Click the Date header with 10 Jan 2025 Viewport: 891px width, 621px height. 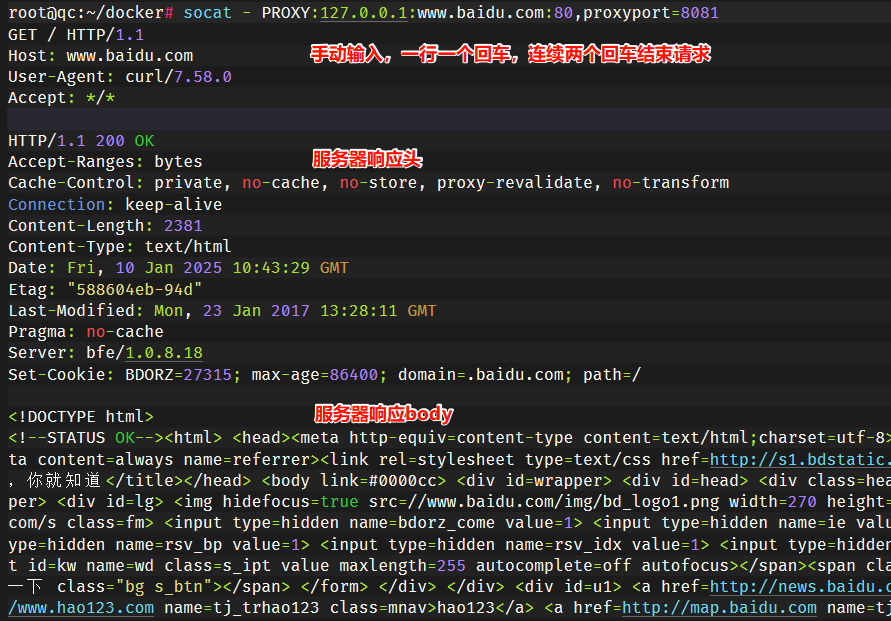178,268
